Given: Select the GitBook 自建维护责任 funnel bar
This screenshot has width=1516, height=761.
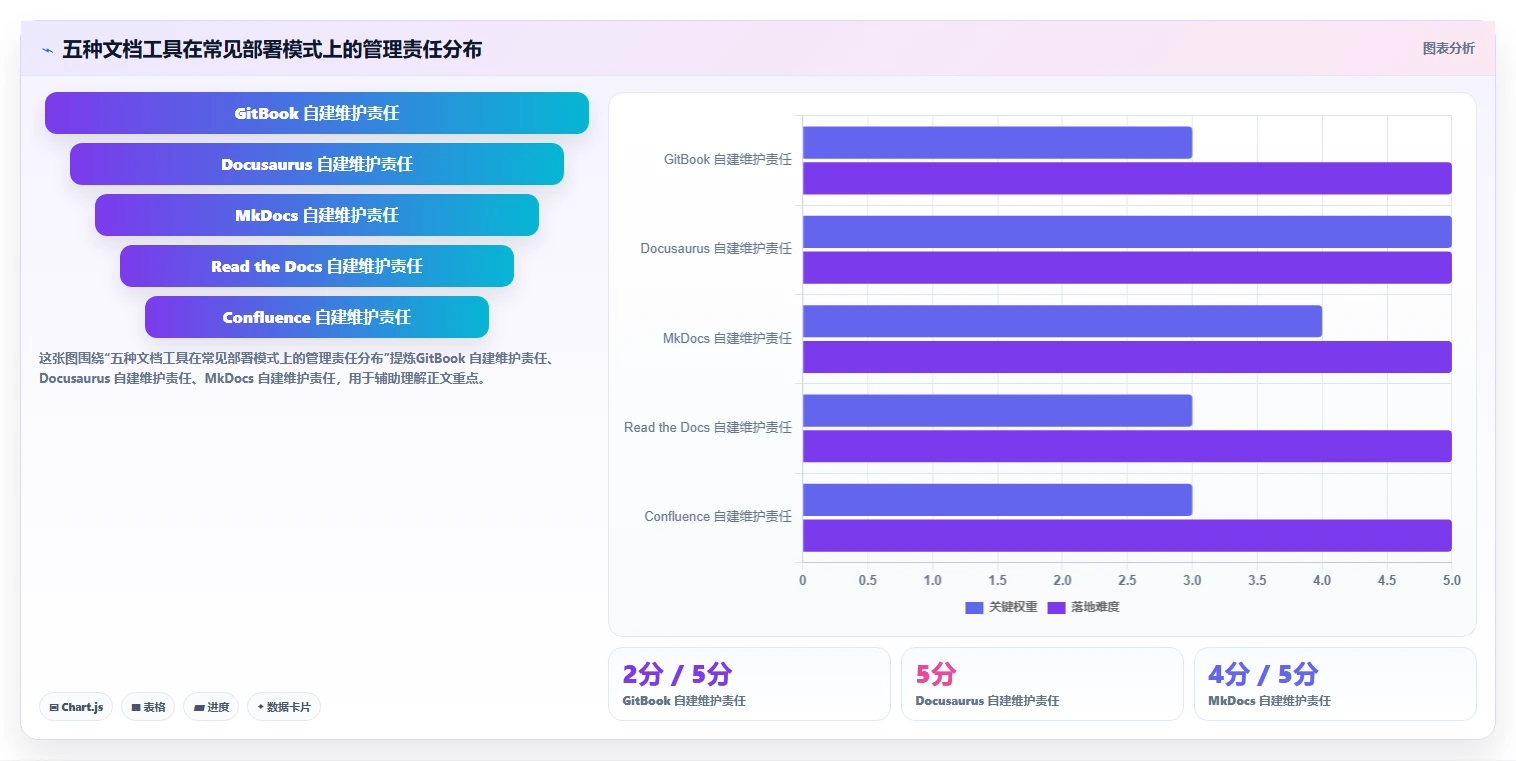Looking at the screenshot, I should 317,113.
